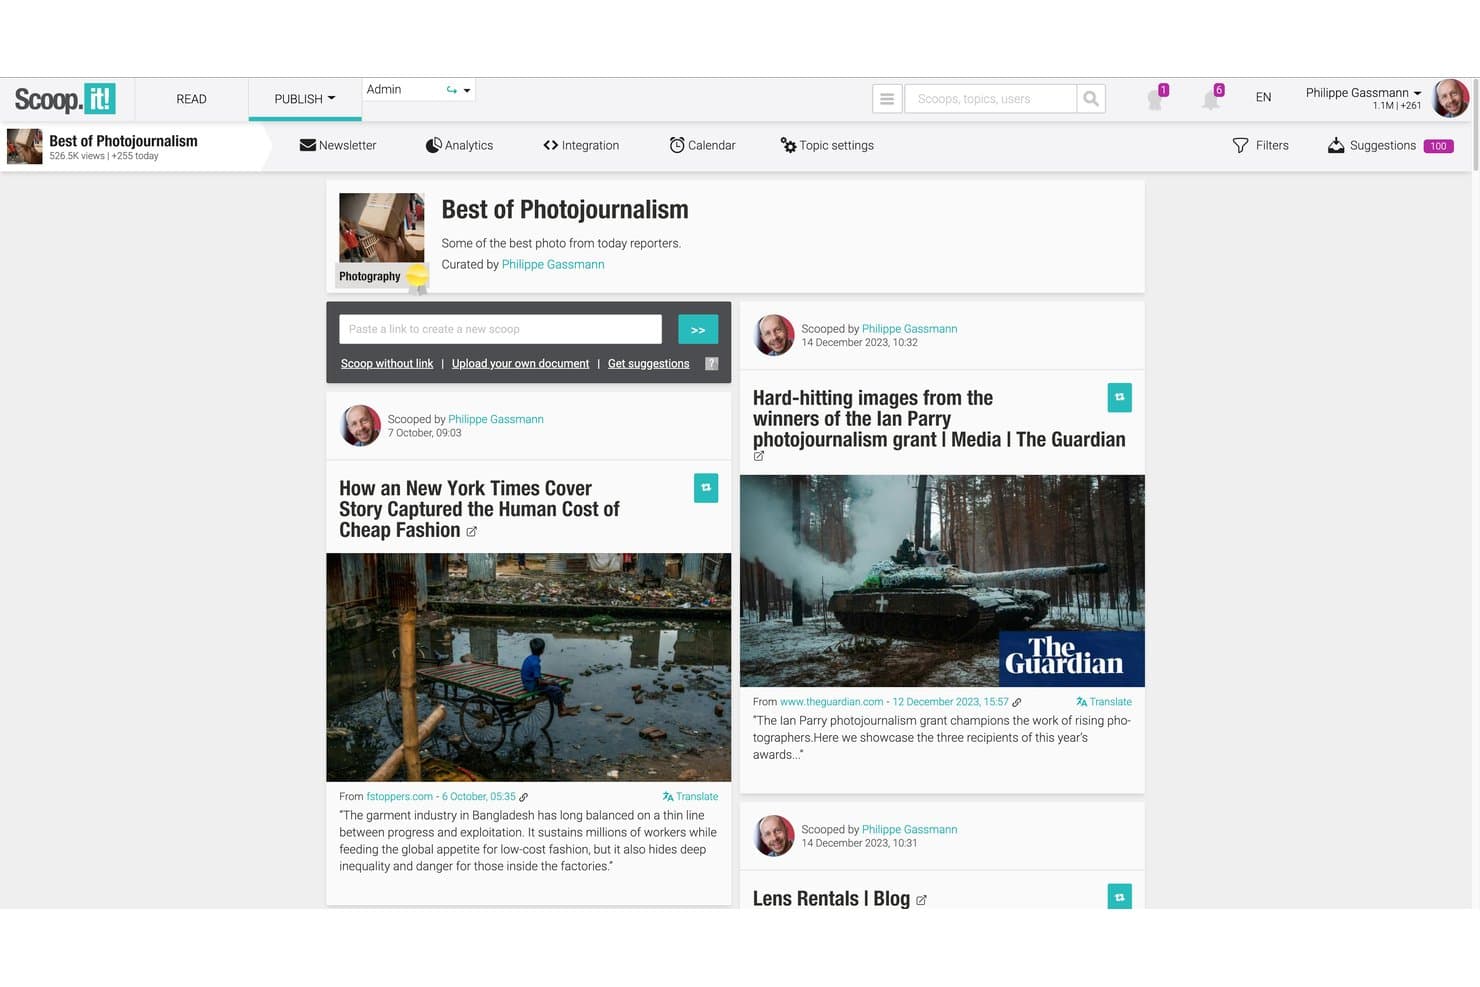Open curator link Philippe Gassmann under topic title
The image size is (1480, 987).
pyautogui.click(x=553, y=265)
